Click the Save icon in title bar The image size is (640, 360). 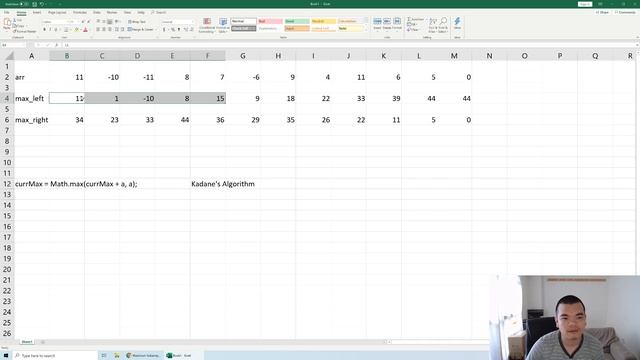coord(34,4)
